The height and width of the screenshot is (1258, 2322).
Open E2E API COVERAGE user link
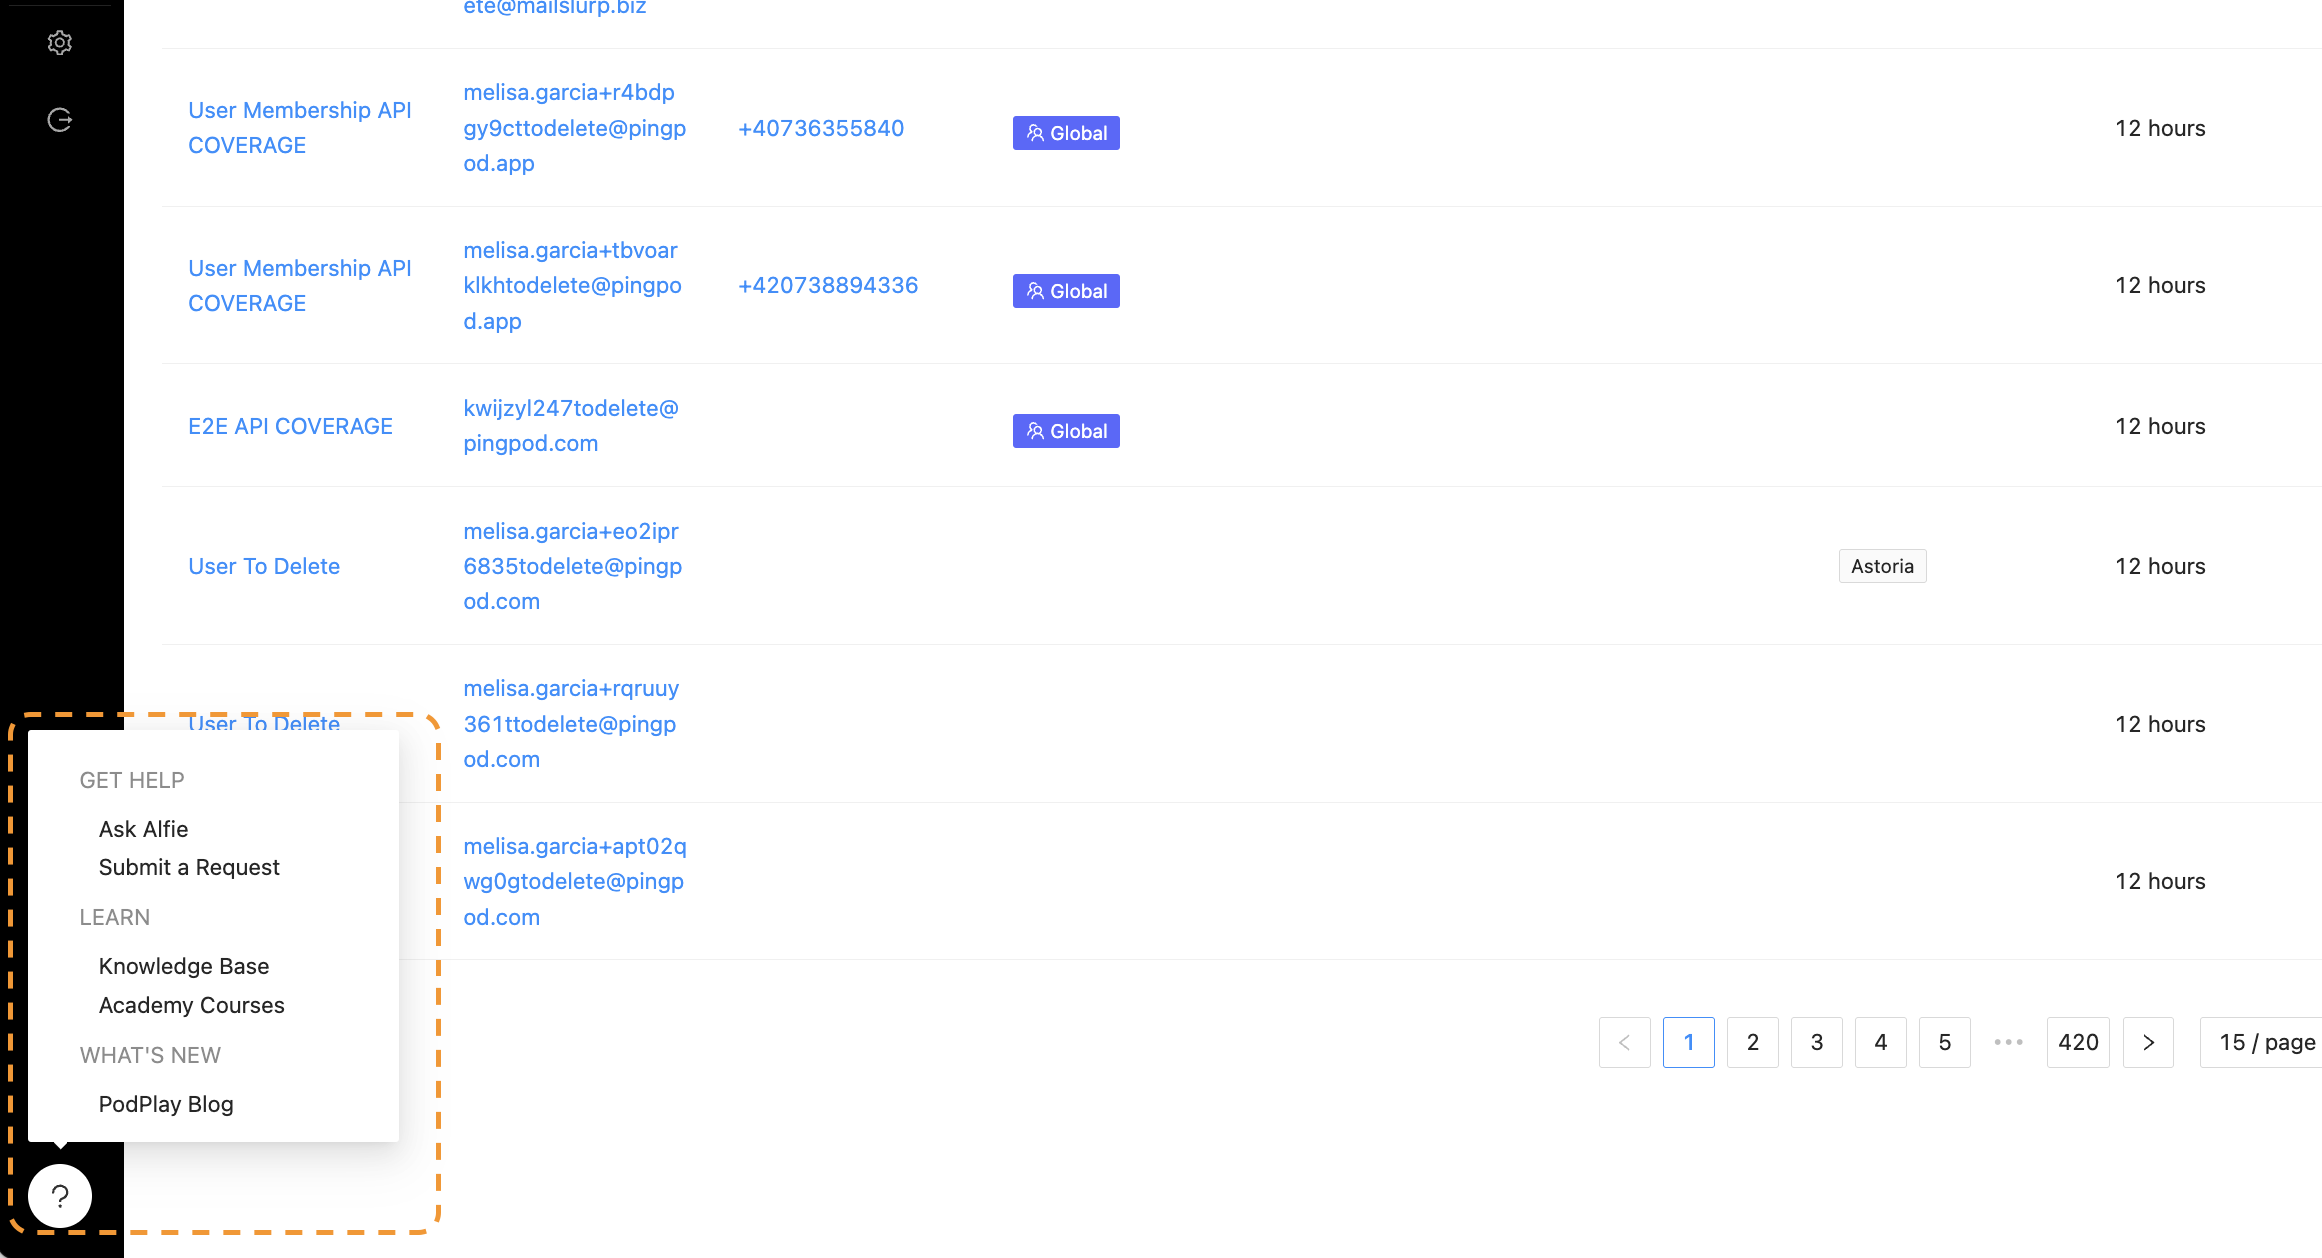(x=290, y=426)
